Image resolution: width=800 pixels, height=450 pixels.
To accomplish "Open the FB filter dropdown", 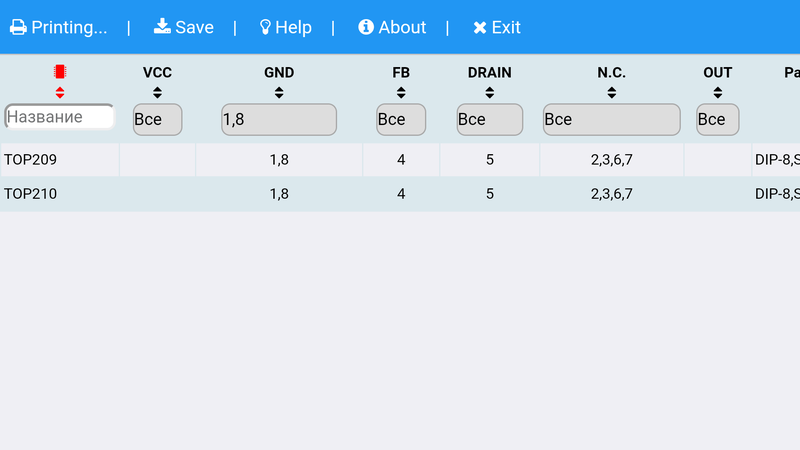I will 401,119.
